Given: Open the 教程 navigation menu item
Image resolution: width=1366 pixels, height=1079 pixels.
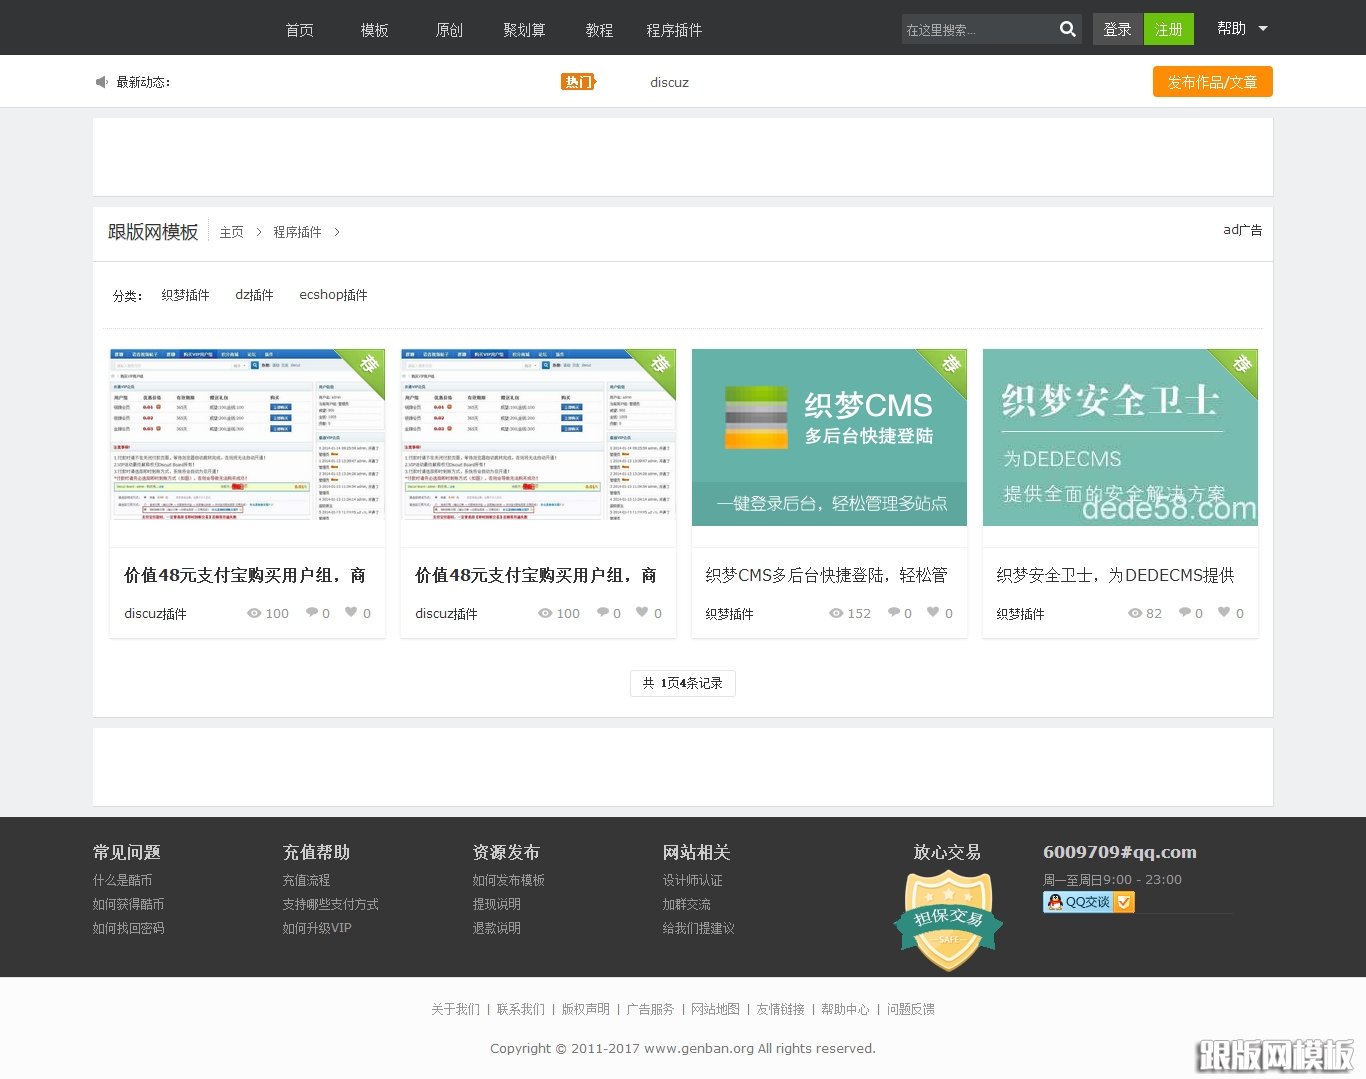Looking at the screenshot, I should 599,30.
